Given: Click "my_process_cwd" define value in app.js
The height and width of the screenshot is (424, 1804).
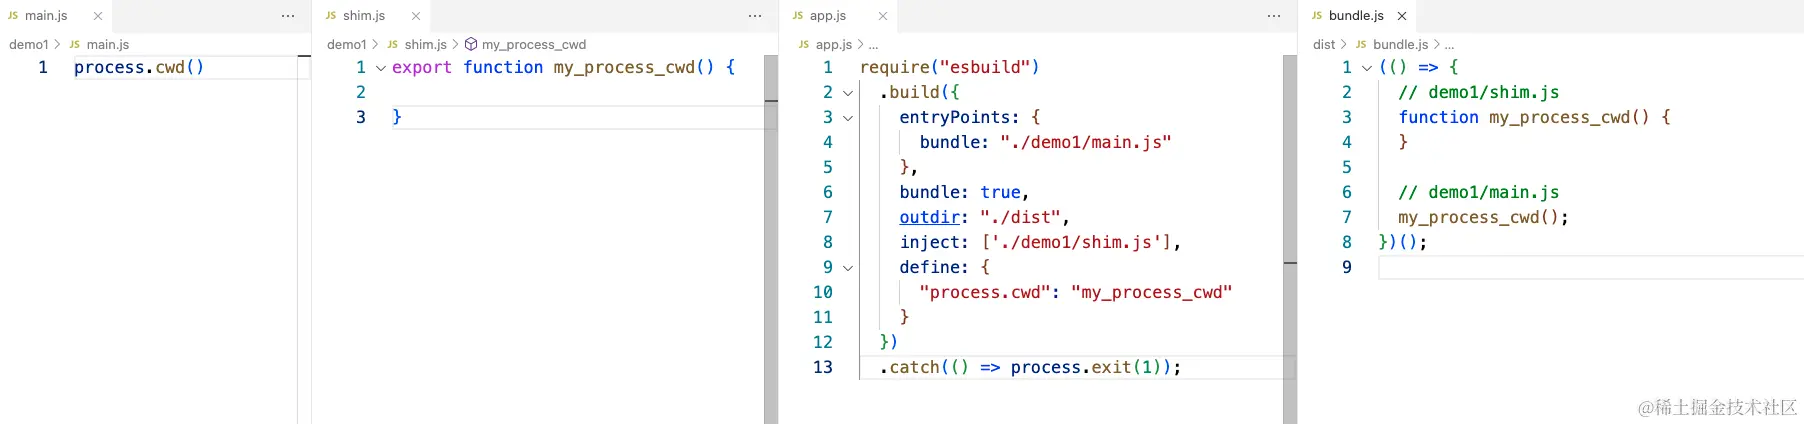Looking at the screenshot, I should 1151,292.
